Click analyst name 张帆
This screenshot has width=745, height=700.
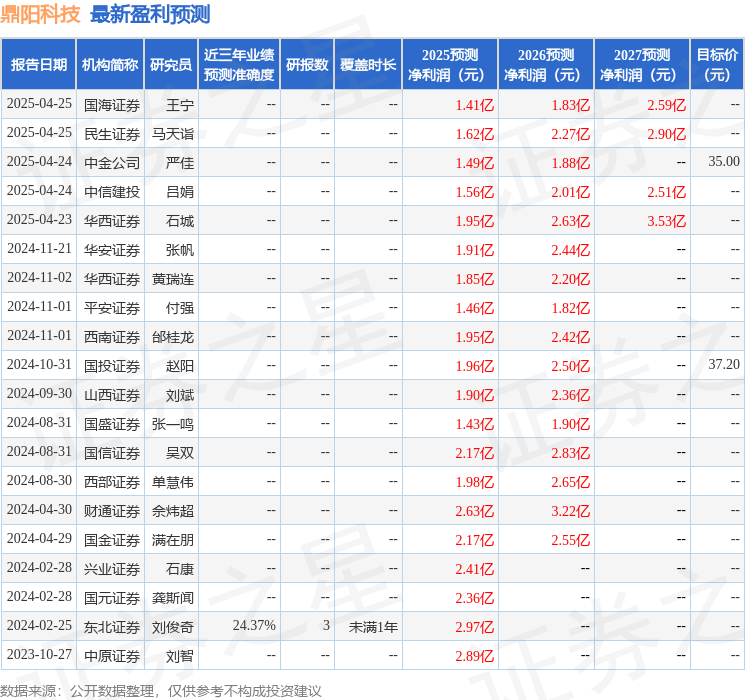point(180,250)
